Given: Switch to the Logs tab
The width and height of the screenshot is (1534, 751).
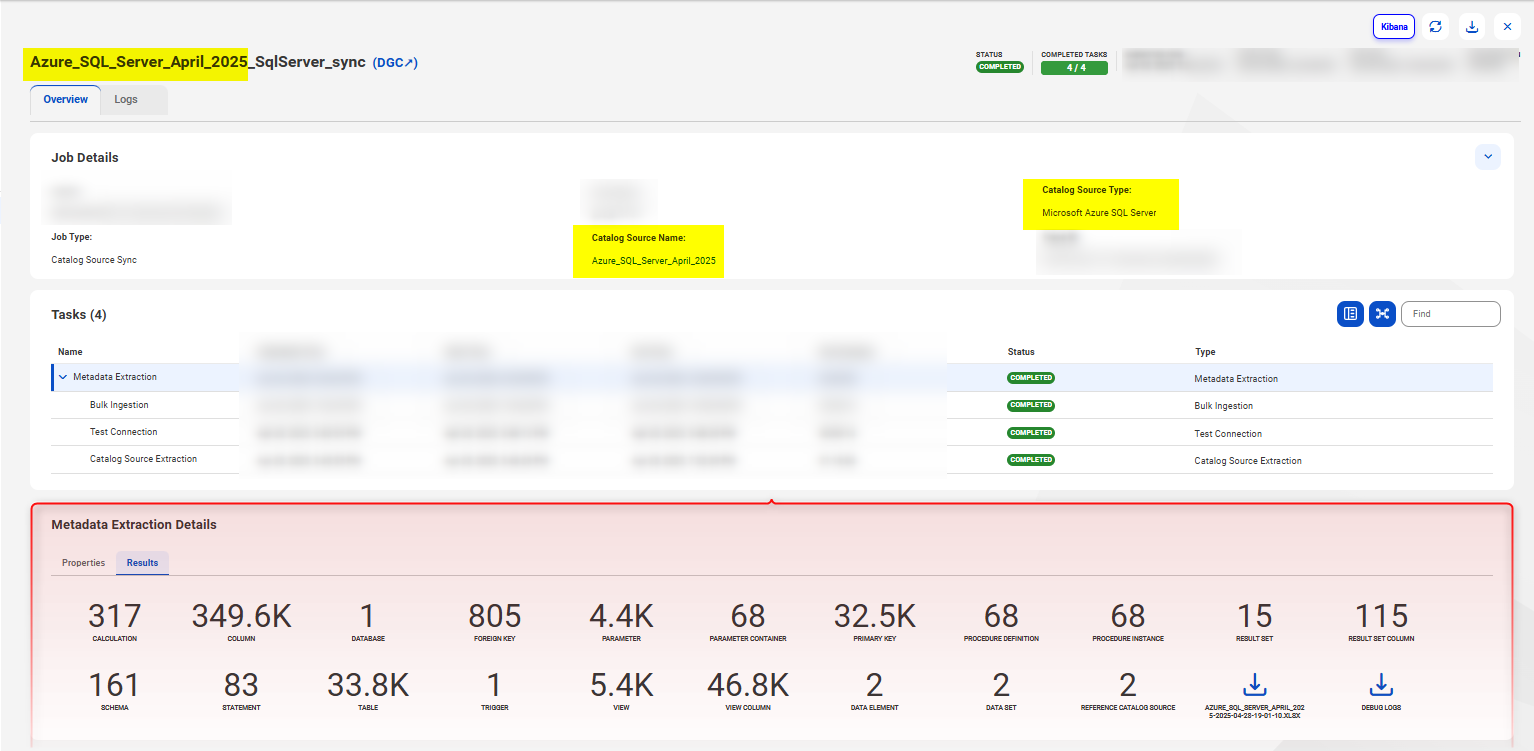Looking at the screenshot, I should pyautogui.click(x=126, y=100).
